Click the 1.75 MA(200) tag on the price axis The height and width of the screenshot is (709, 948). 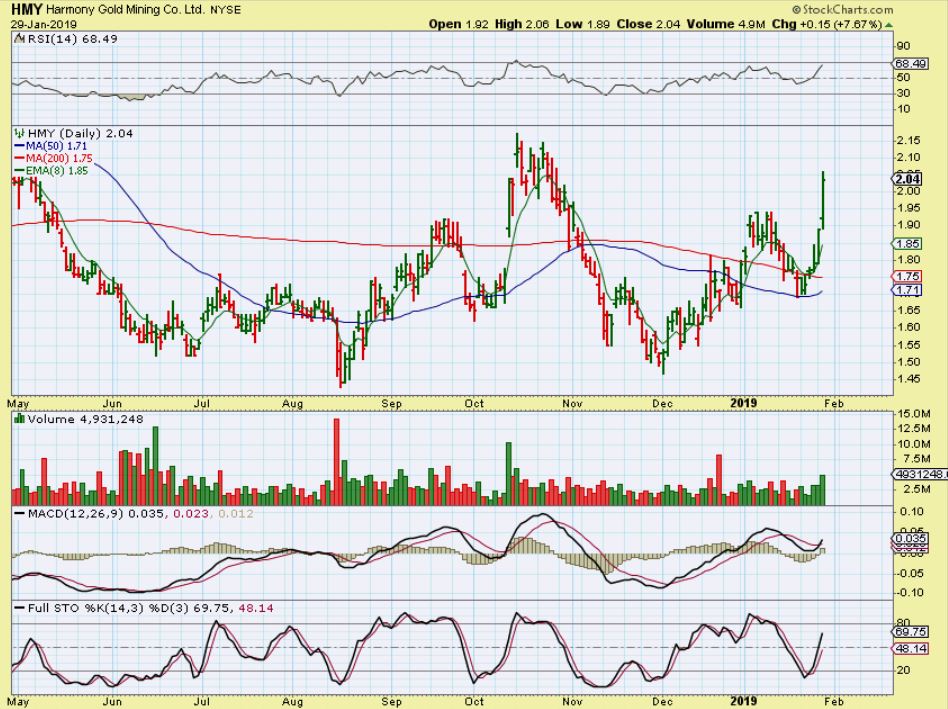(x=907, y=276)
